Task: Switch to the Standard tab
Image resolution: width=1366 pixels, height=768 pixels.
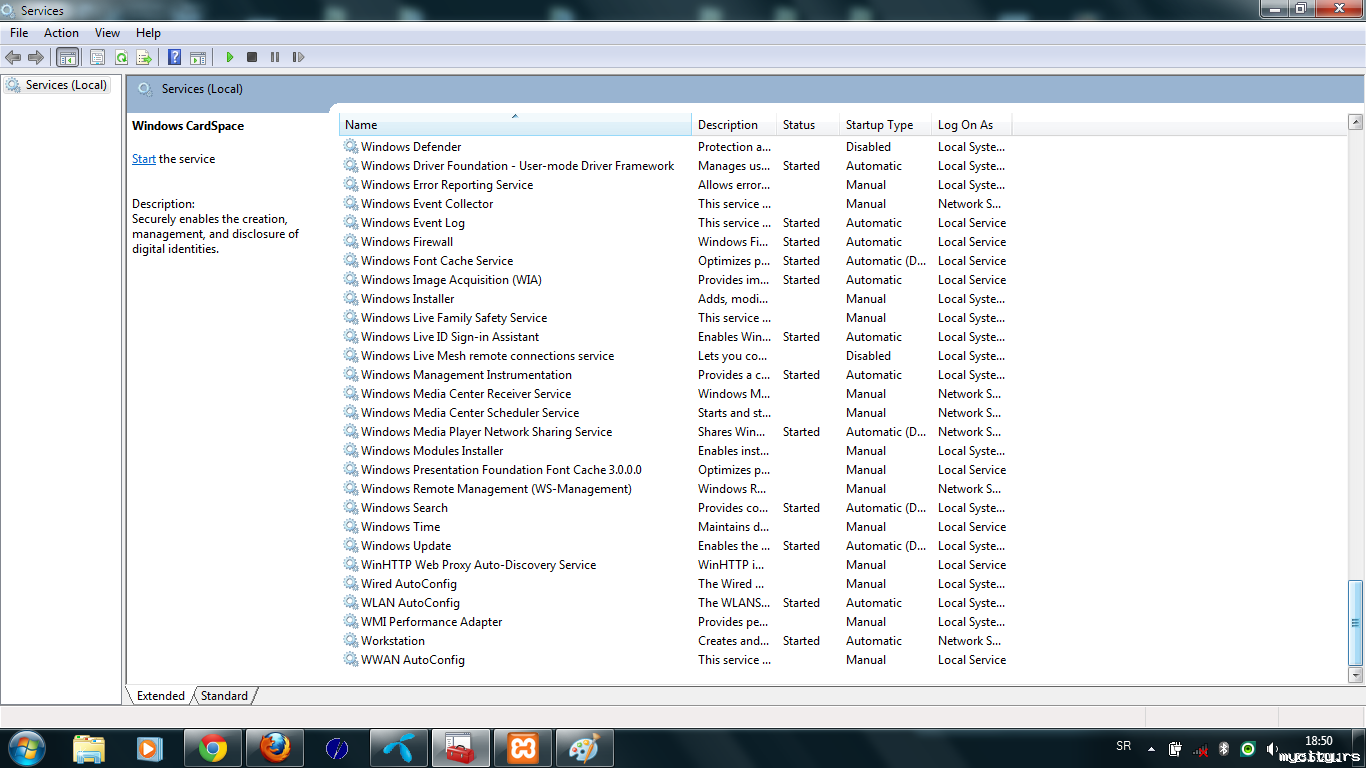Action: pos(224,696)
